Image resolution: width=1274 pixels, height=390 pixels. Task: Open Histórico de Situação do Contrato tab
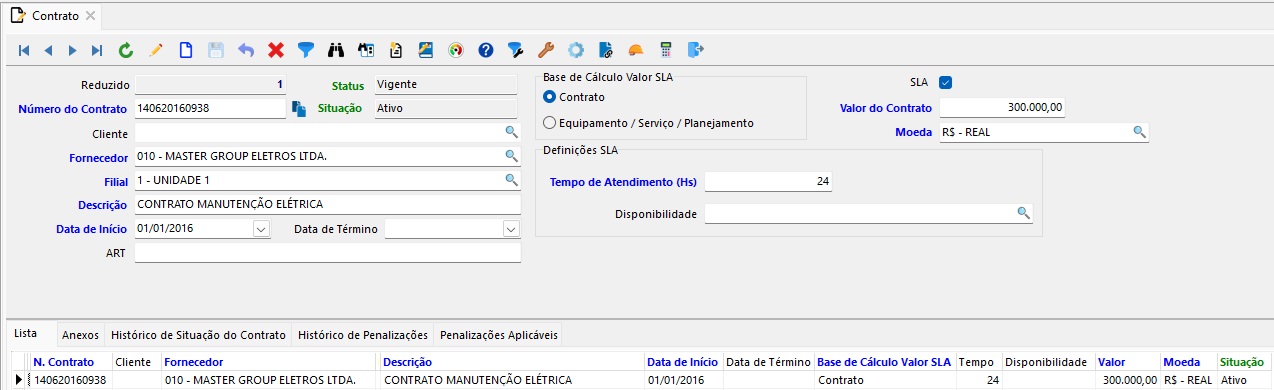click(x=199, y=335)
